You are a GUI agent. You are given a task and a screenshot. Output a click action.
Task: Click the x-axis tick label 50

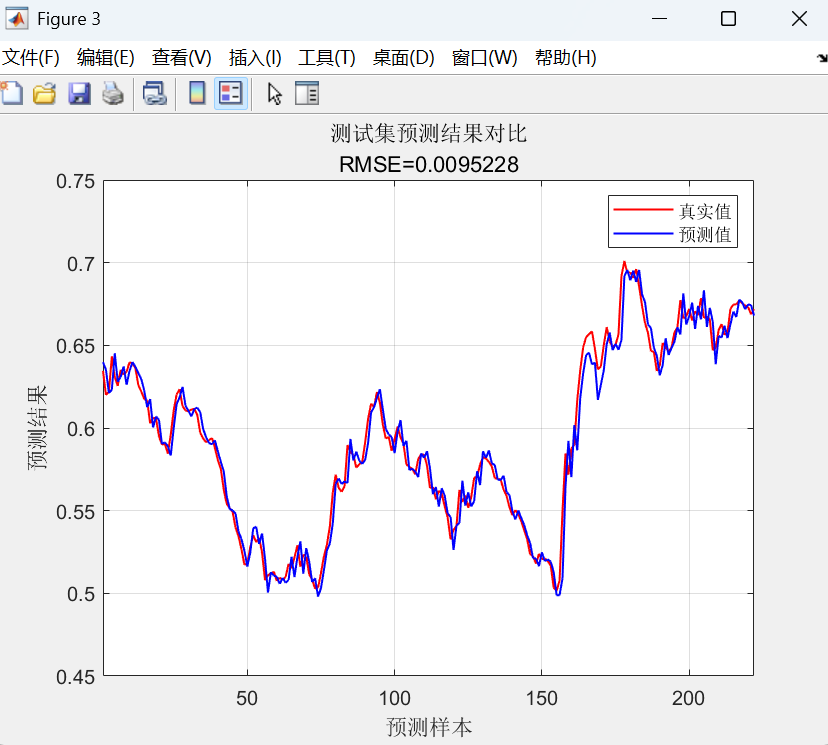pos(247,699)
